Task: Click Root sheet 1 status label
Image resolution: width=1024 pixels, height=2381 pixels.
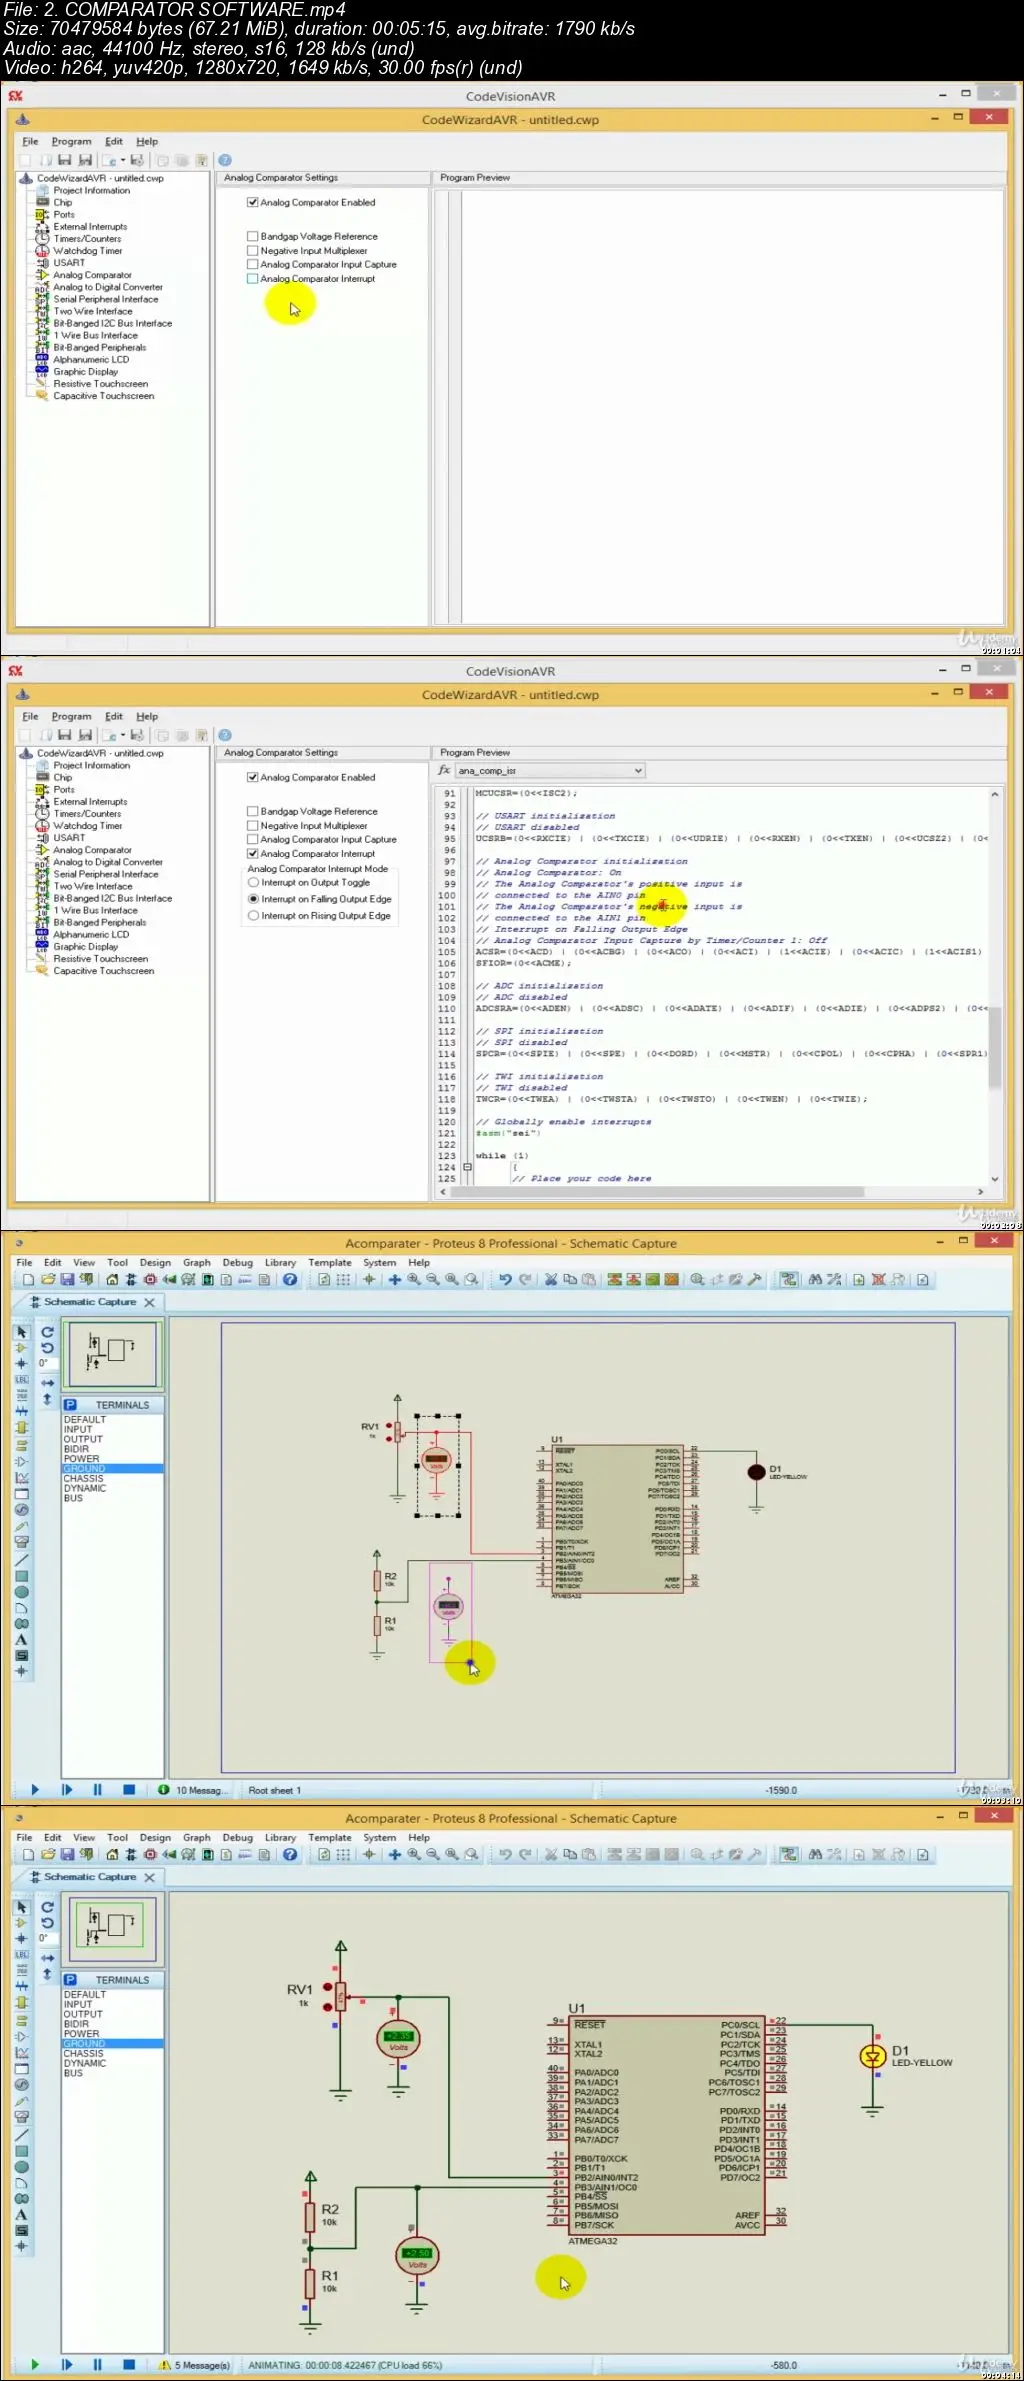Action: [x=274, y=1790]
